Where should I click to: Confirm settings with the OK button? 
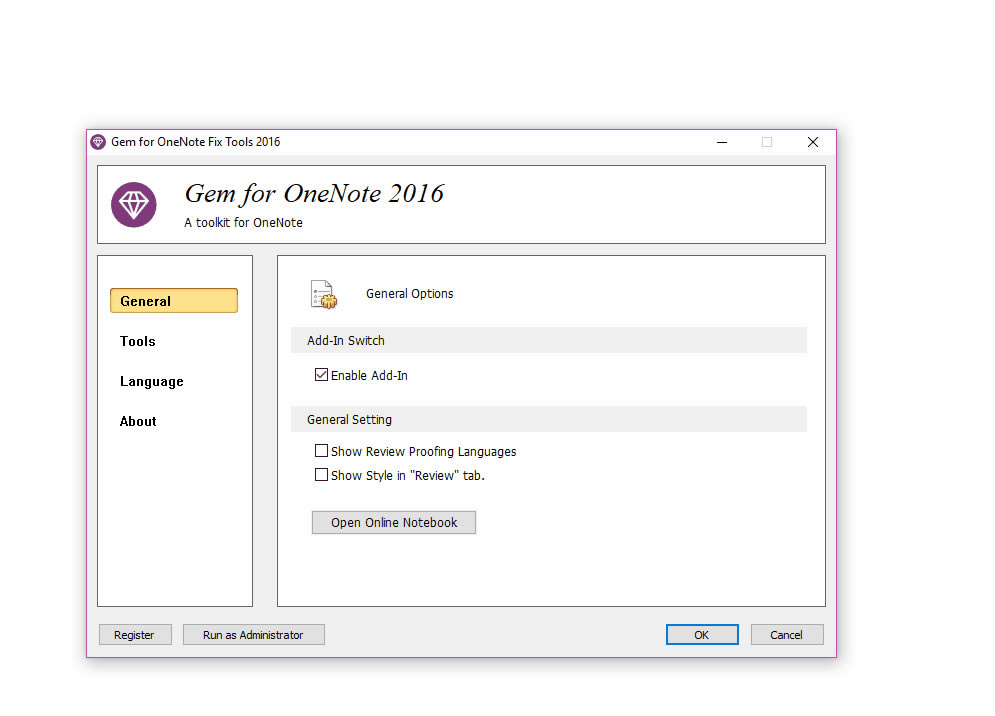[x=702, y=634]
